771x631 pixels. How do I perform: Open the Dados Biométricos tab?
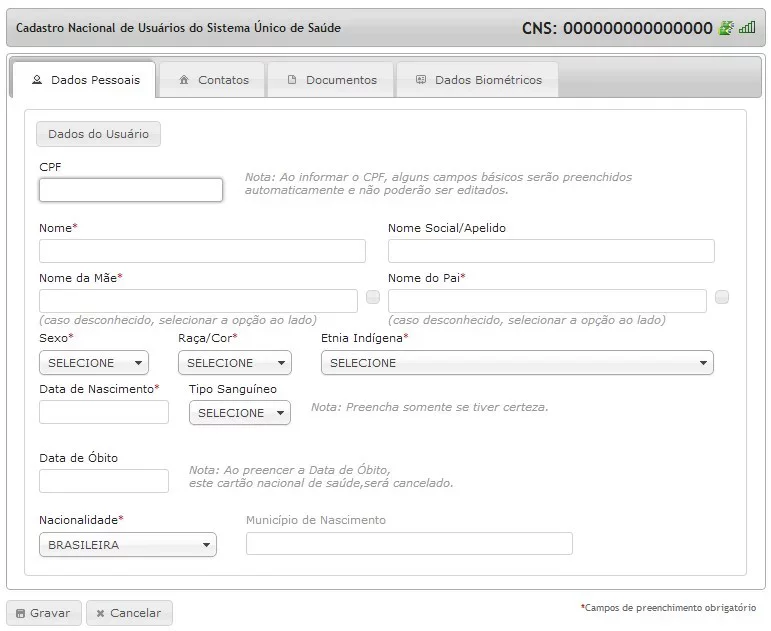click(477, 80)
